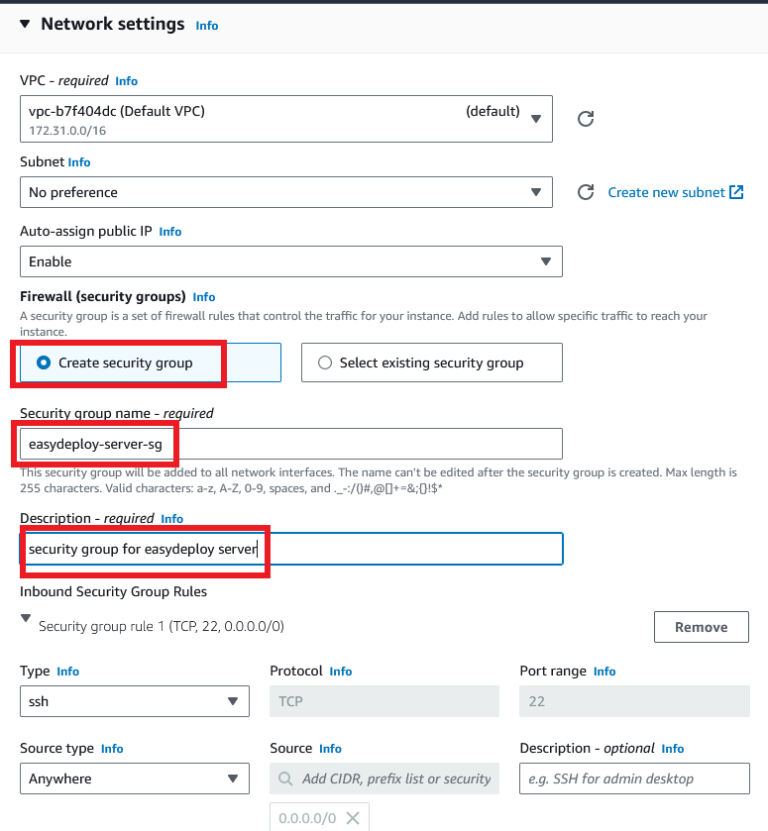Refresh the VPC list
The image size is (768, 831).
click(x=585, y=117)
